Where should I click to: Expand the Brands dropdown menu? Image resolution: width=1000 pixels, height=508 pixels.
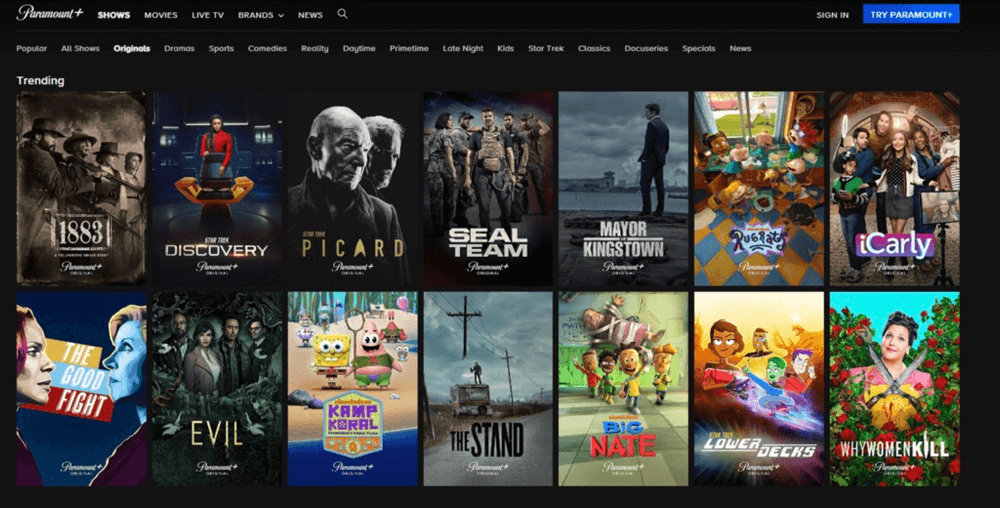tap(261, 15)
